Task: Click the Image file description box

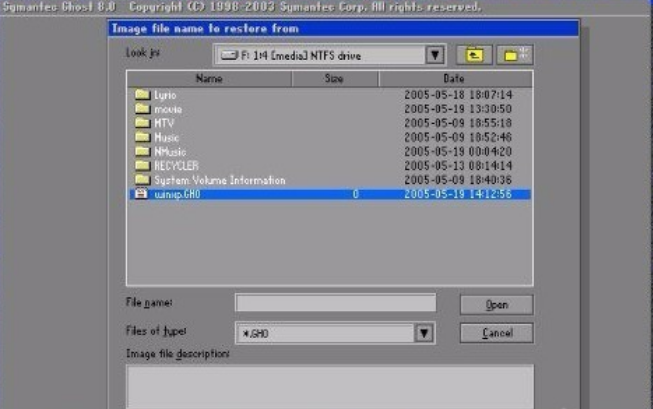Action: (x=329, y=386)
